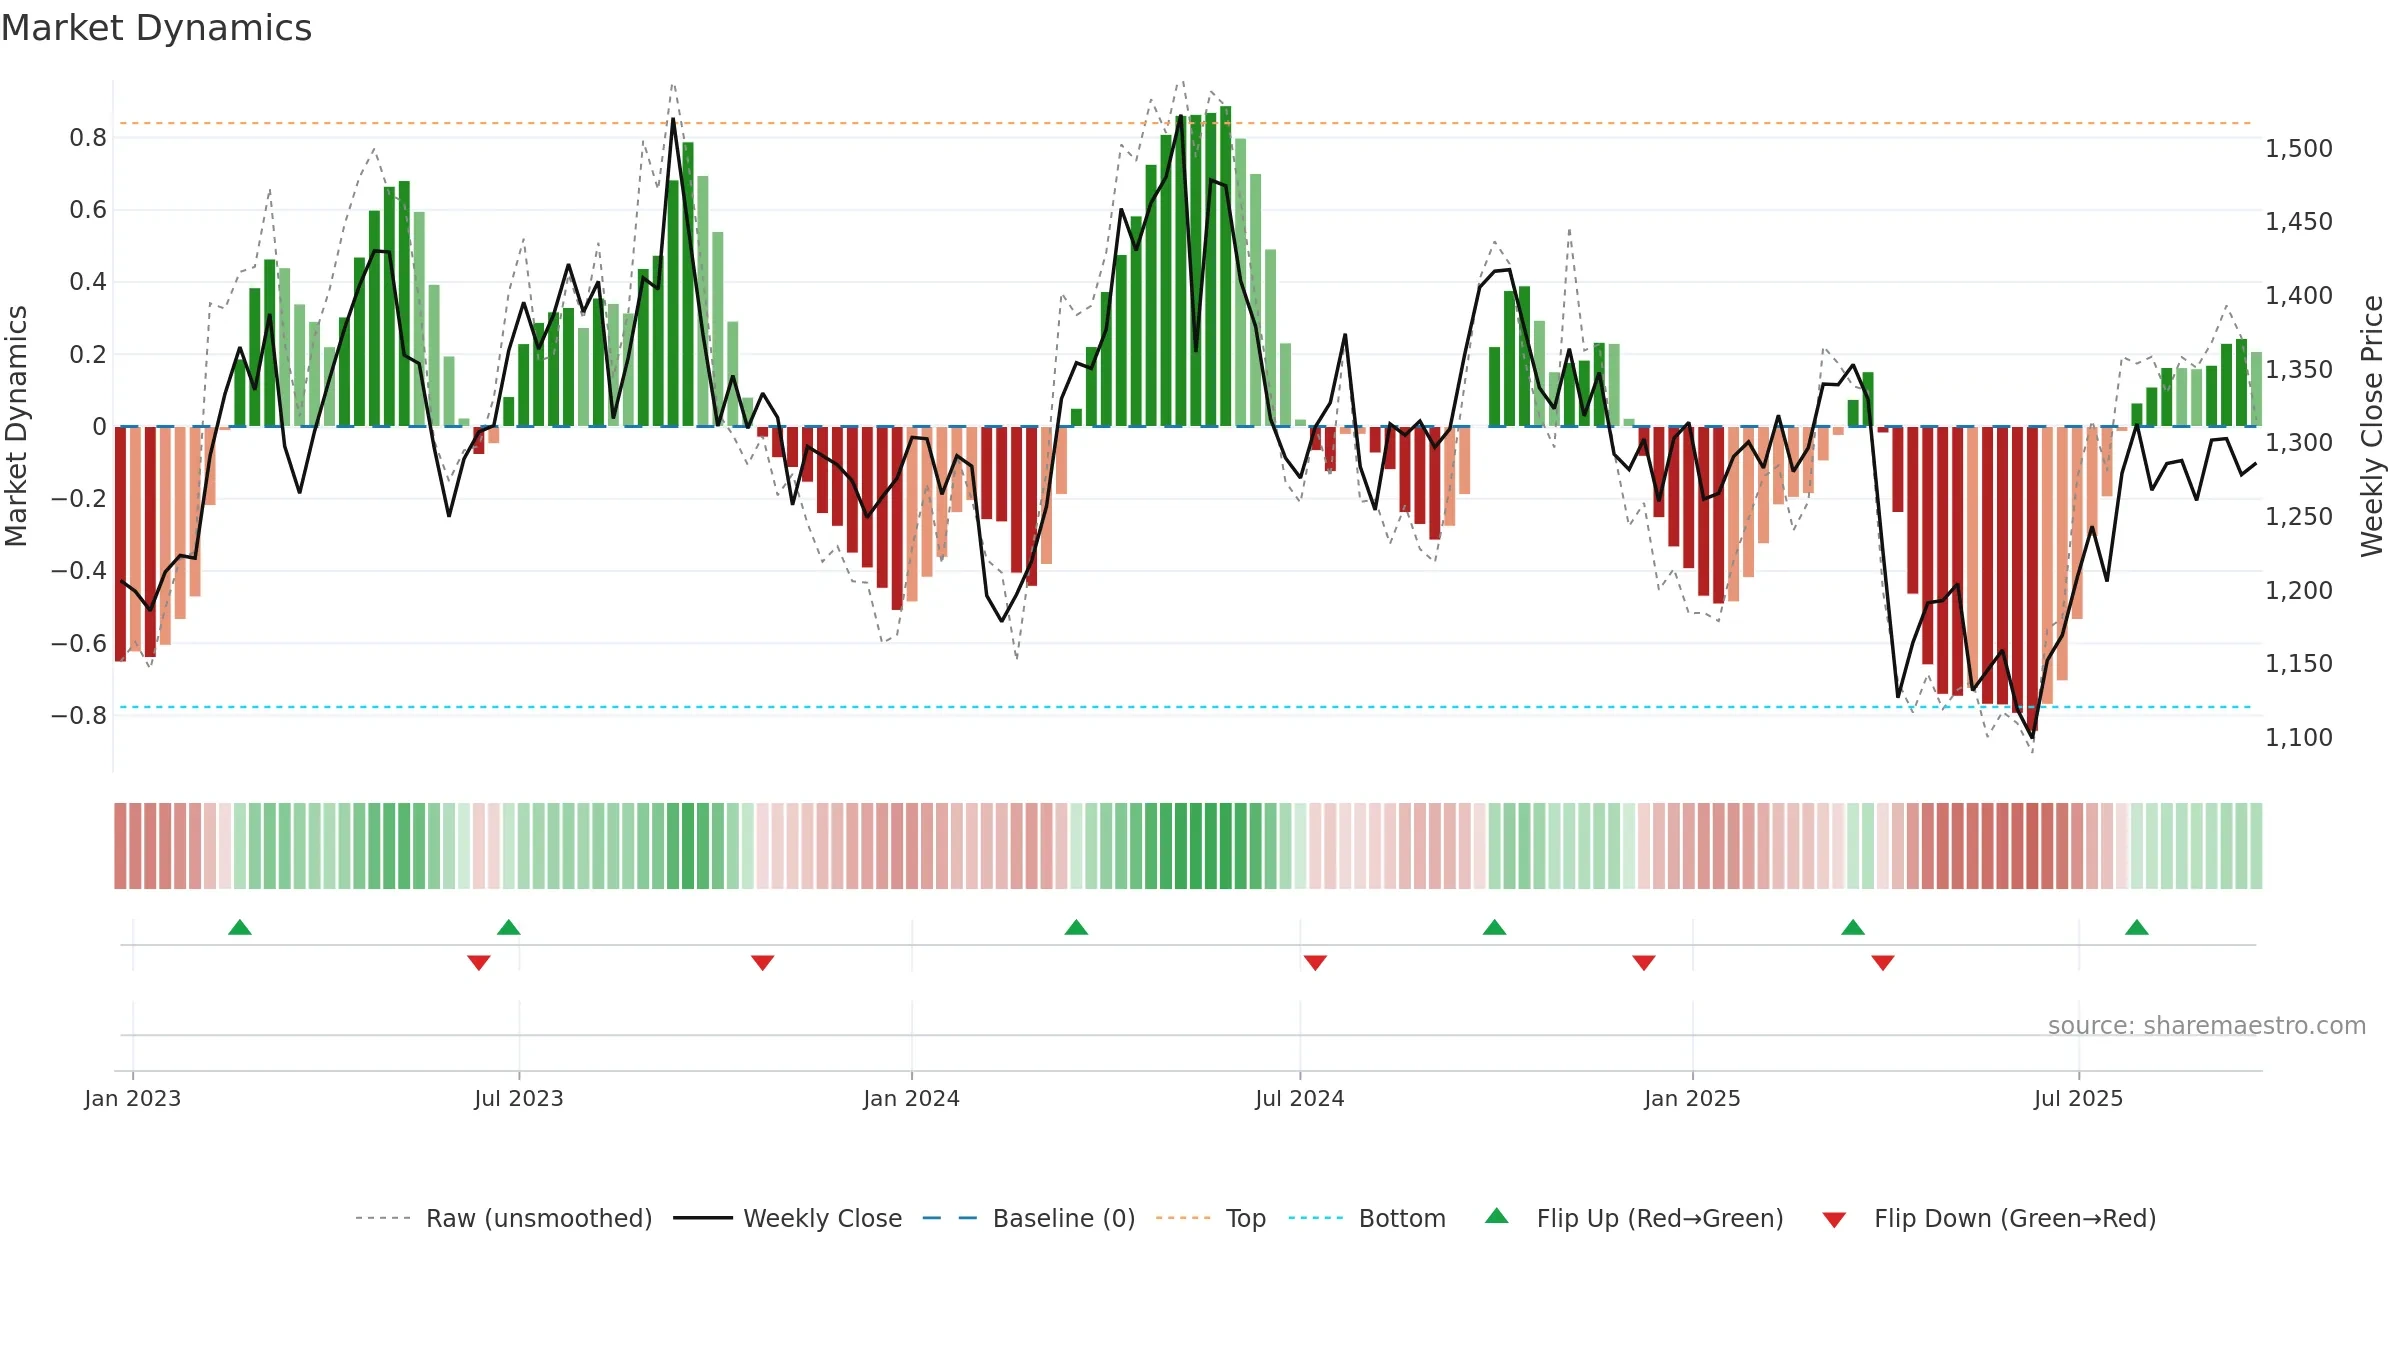Click the 1,250 price axis label
This screenshot has height=1350, width=2400.
click(2299, 517)
